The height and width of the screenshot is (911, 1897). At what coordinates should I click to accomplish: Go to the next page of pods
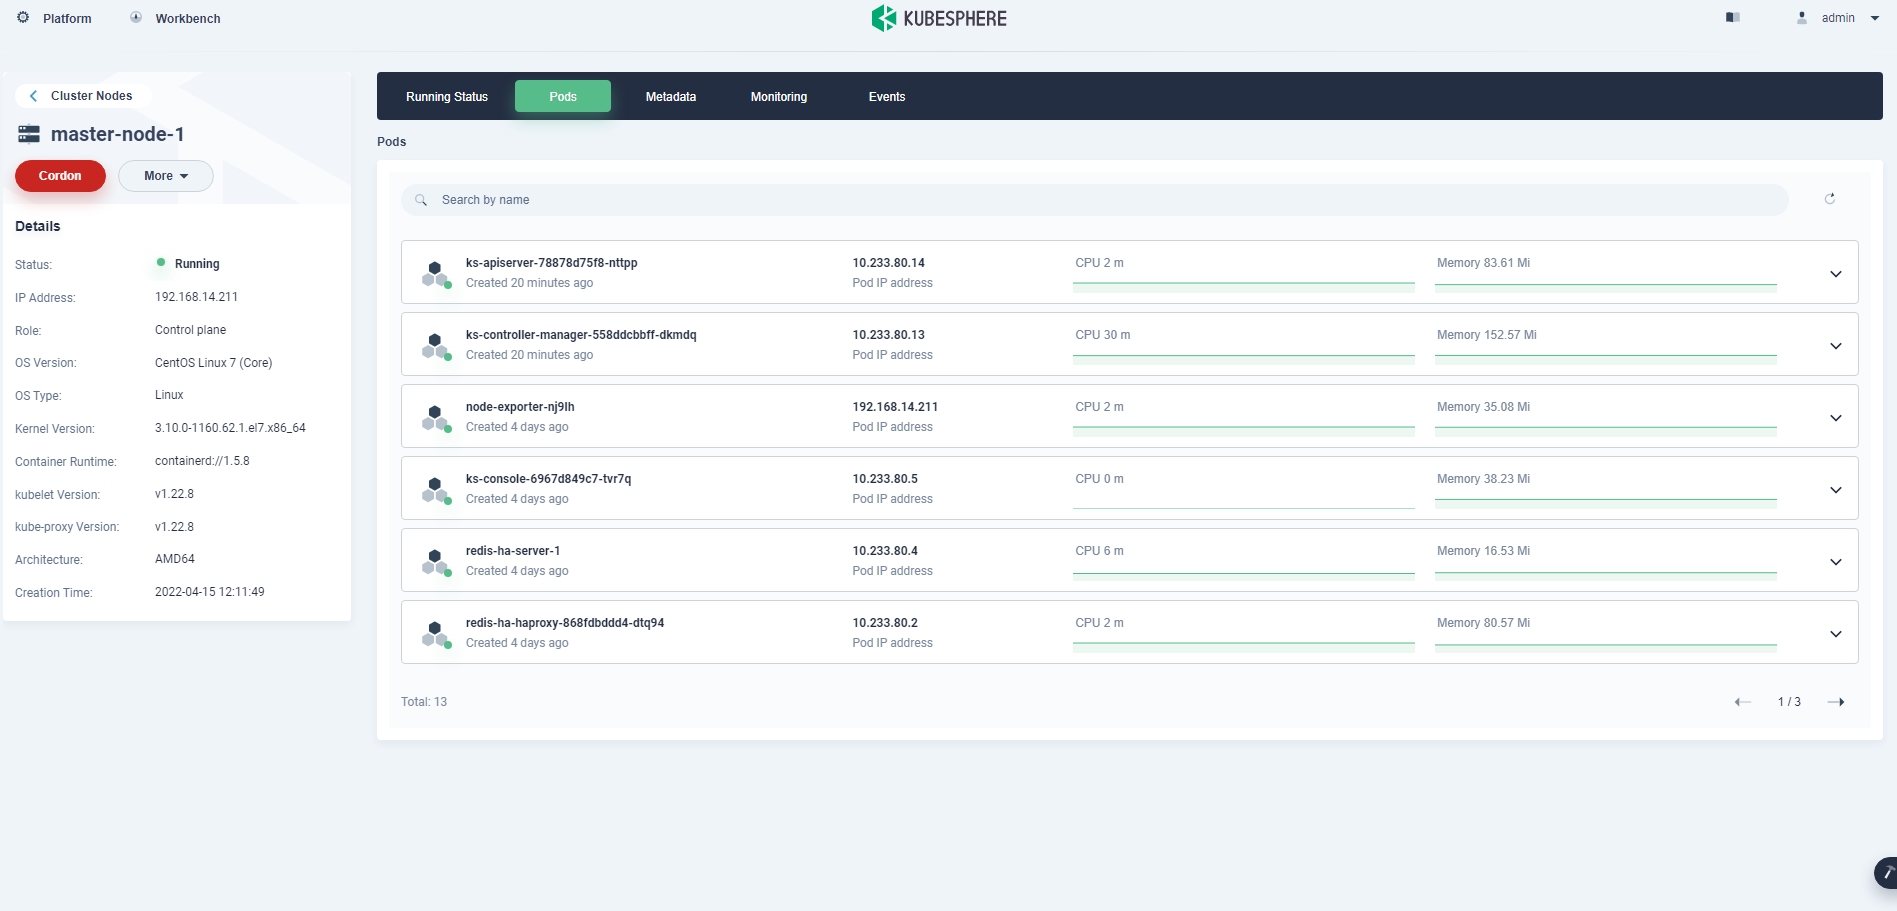tap(1835, 702)
